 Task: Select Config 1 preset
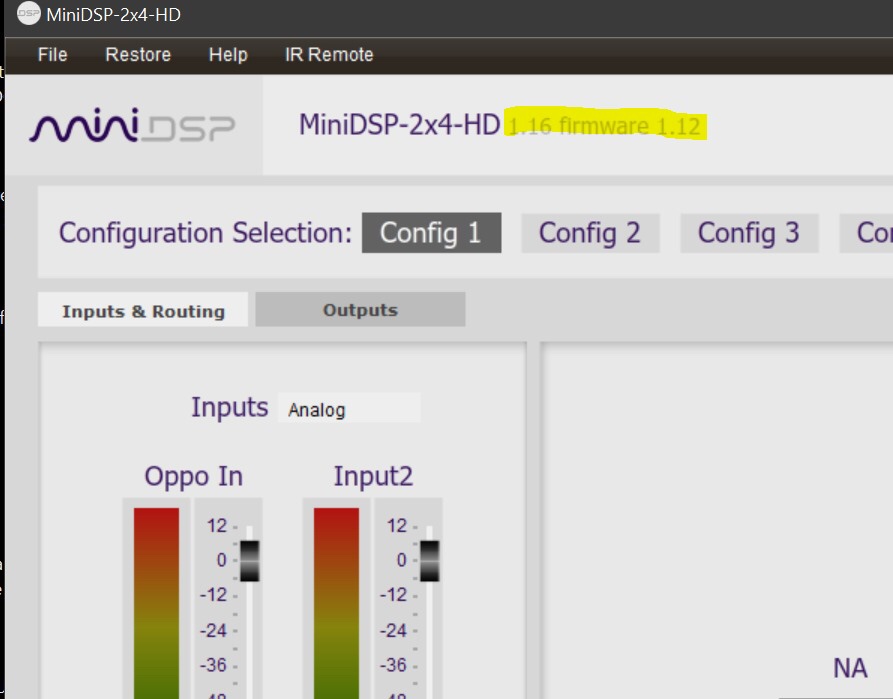point(431,233)
